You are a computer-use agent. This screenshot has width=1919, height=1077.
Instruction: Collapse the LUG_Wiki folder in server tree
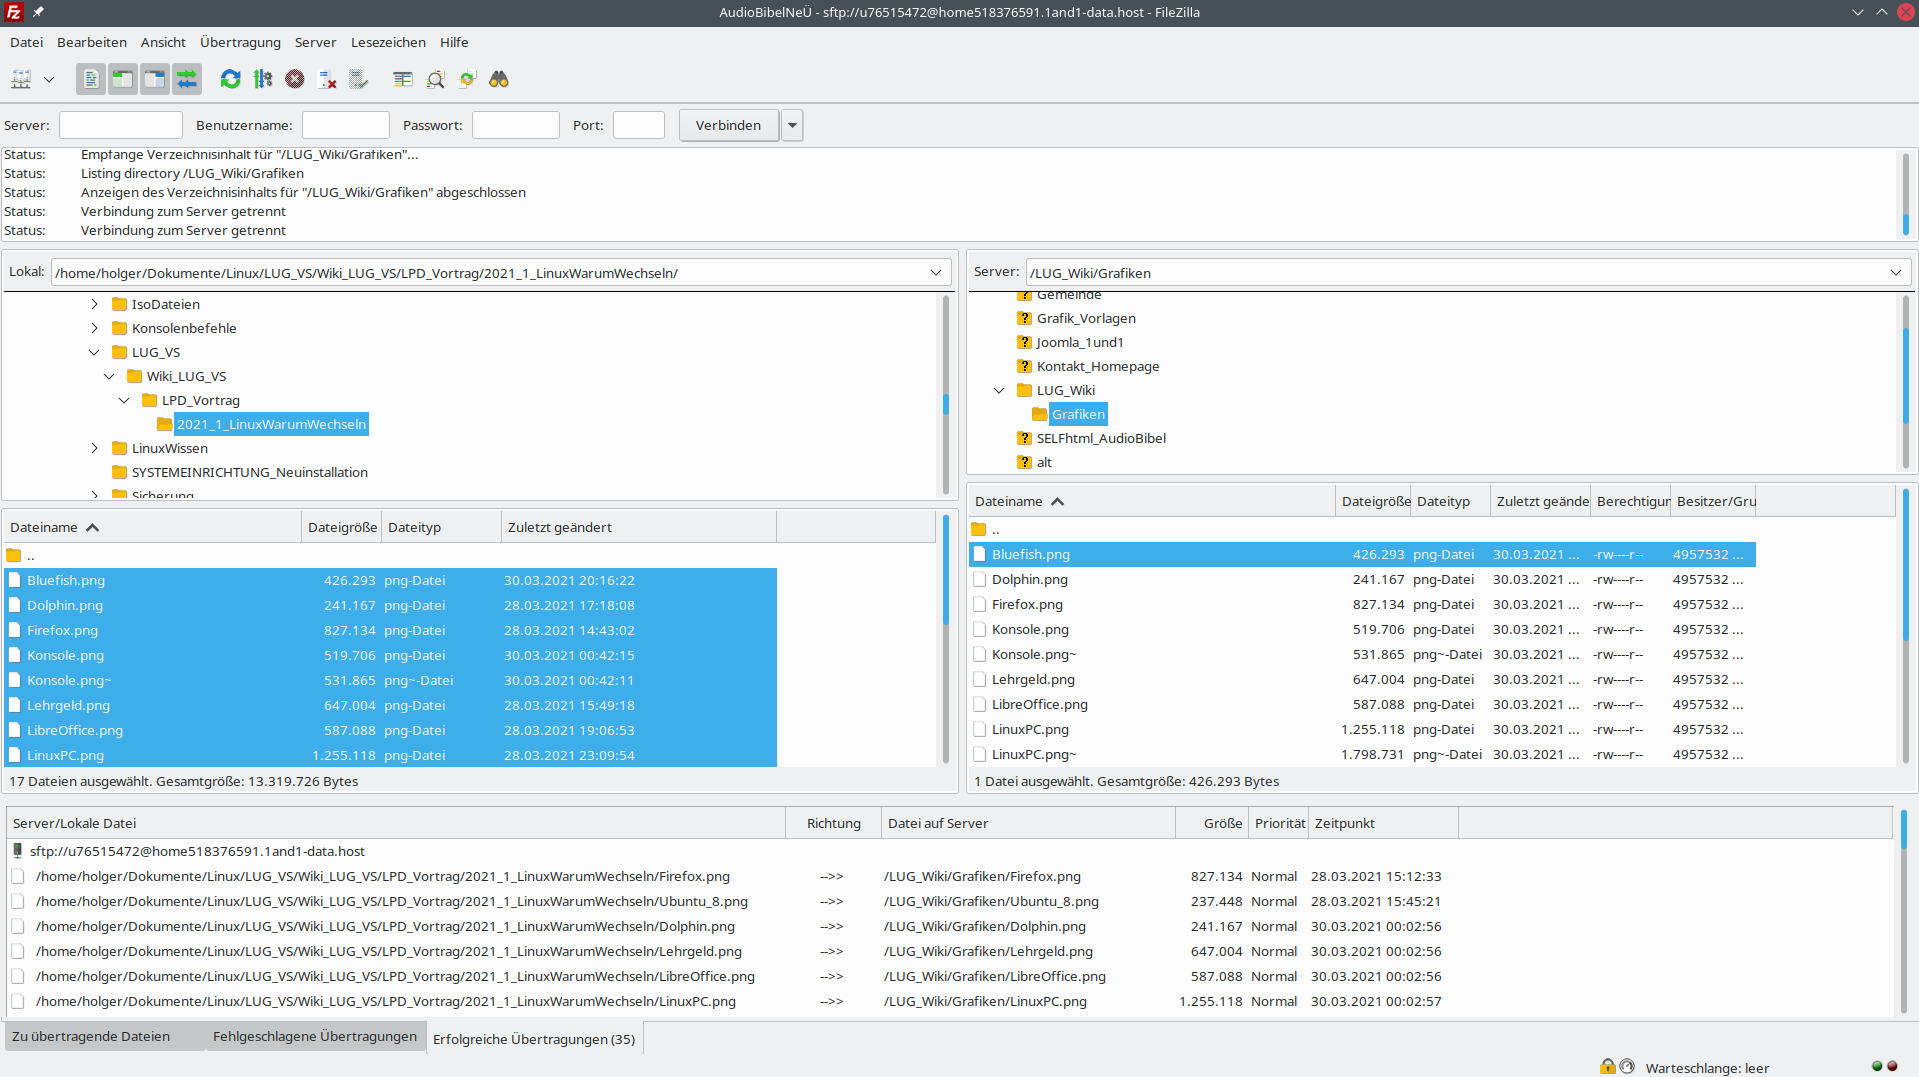coord(999,390)
